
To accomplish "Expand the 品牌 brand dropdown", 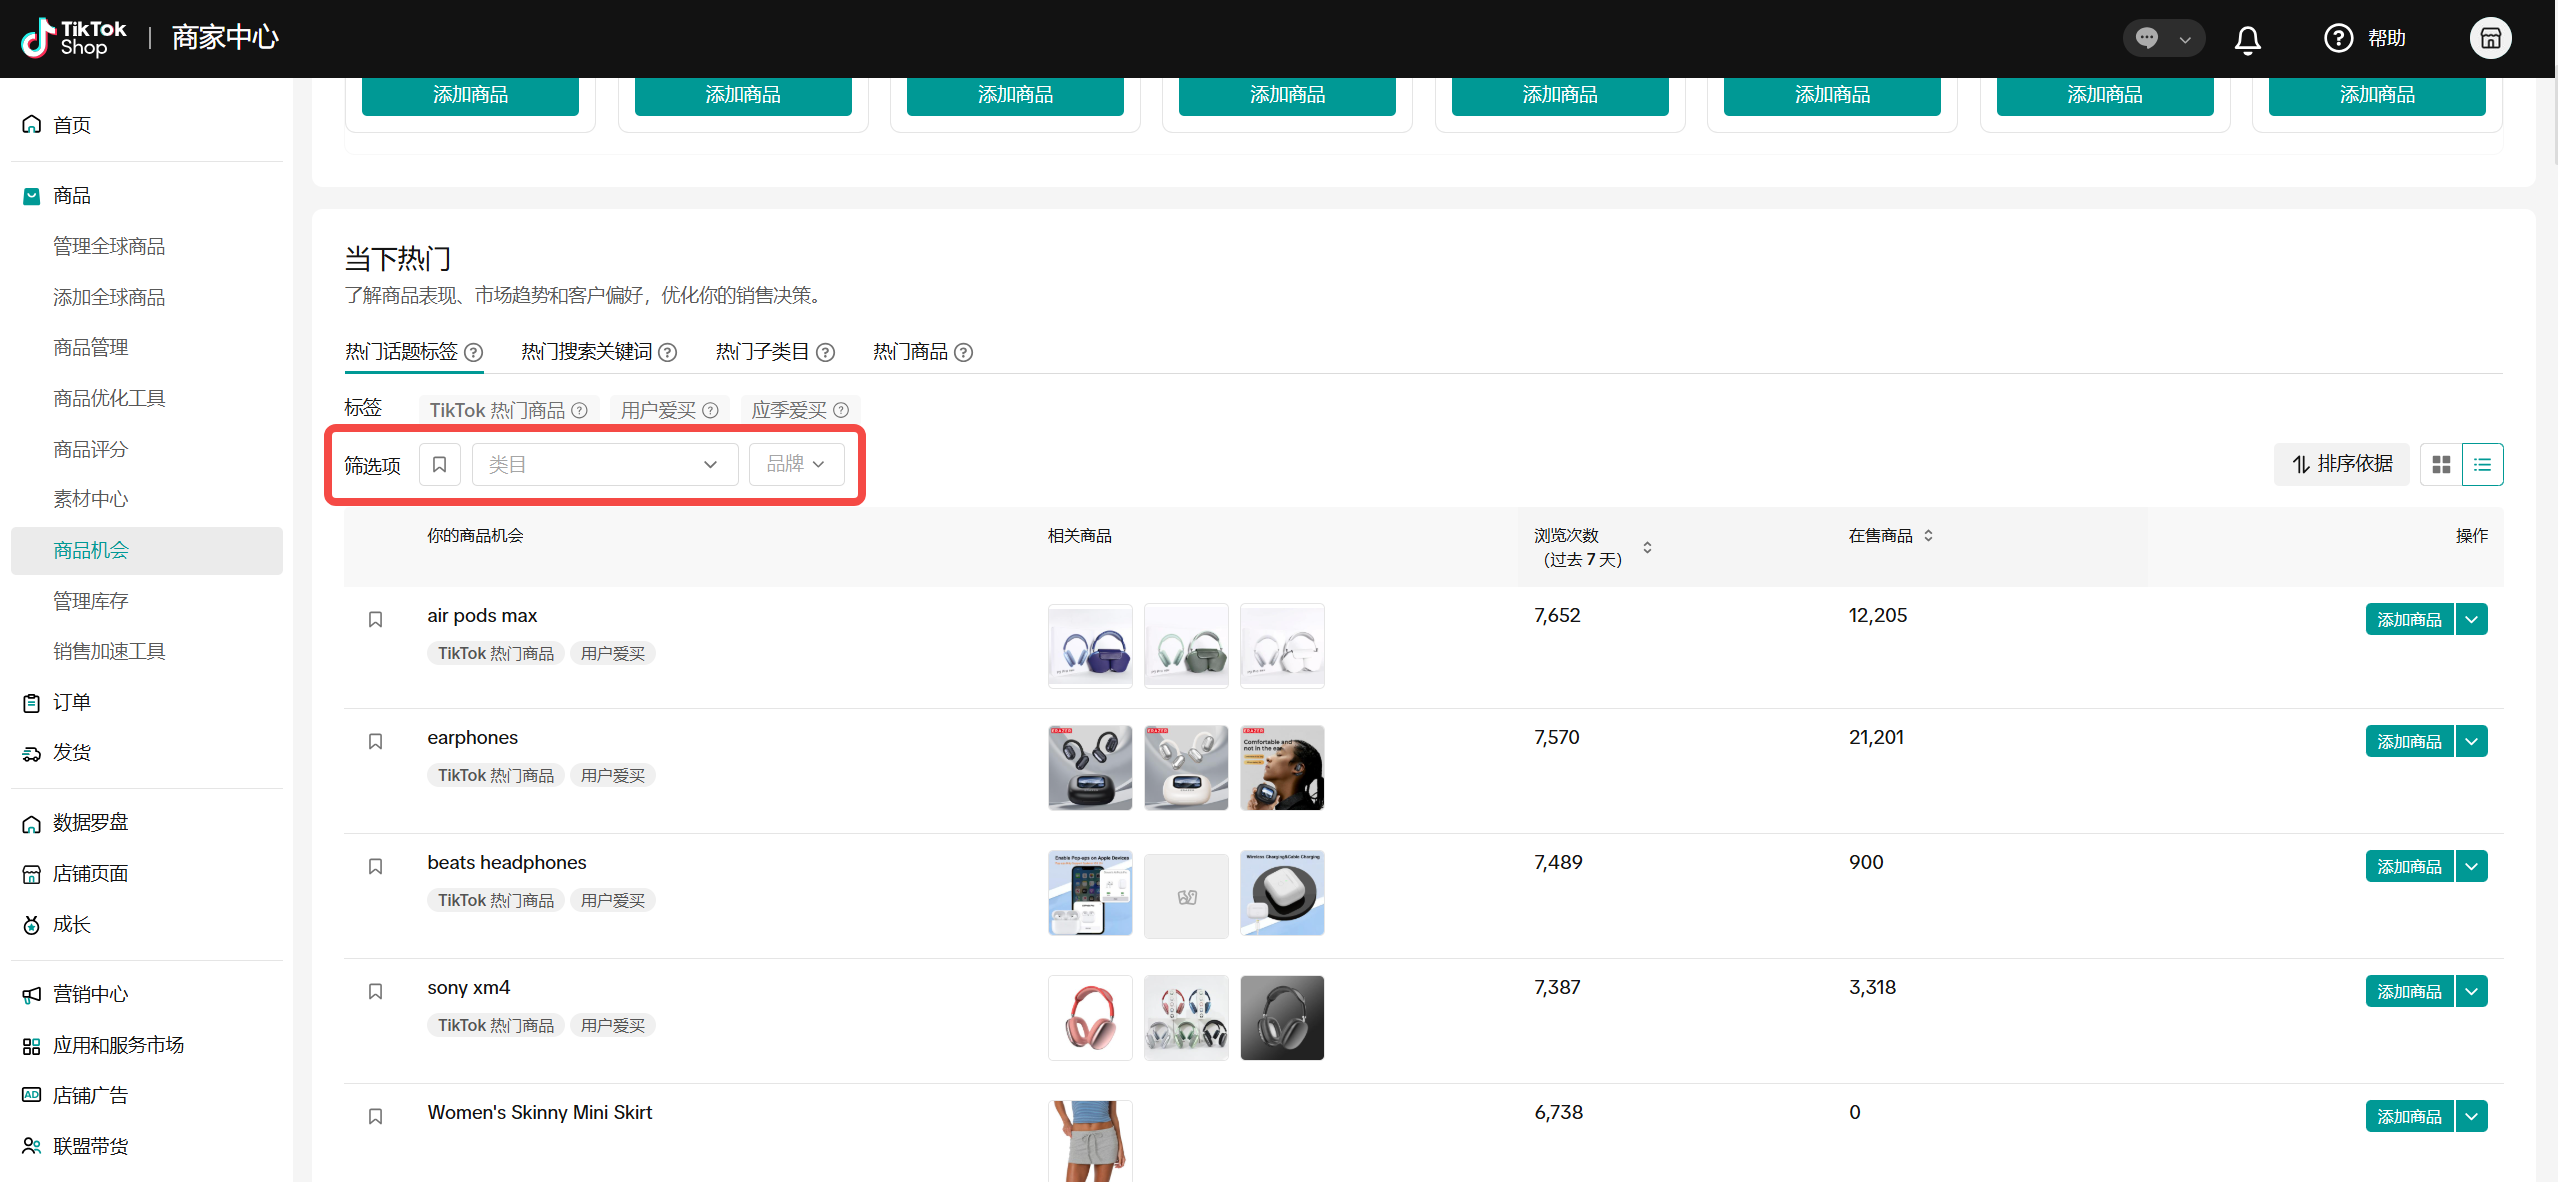I will pyautogui.click(x=796, y=465).
